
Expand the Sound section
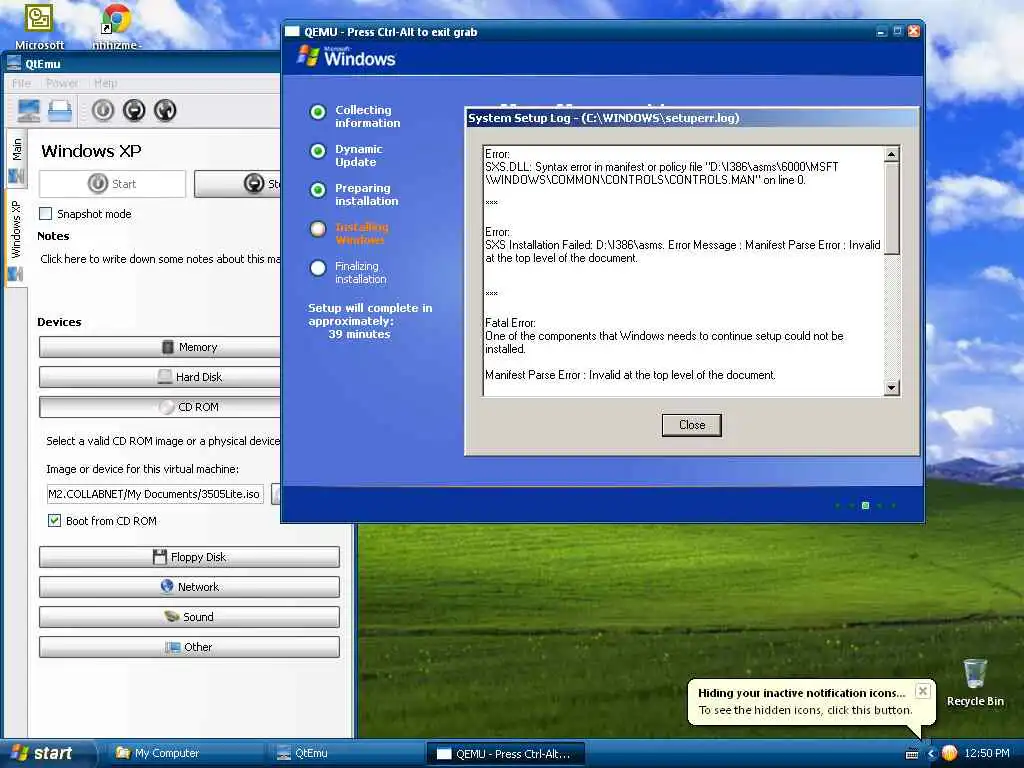pyautogui.click(x=189, y=616)
